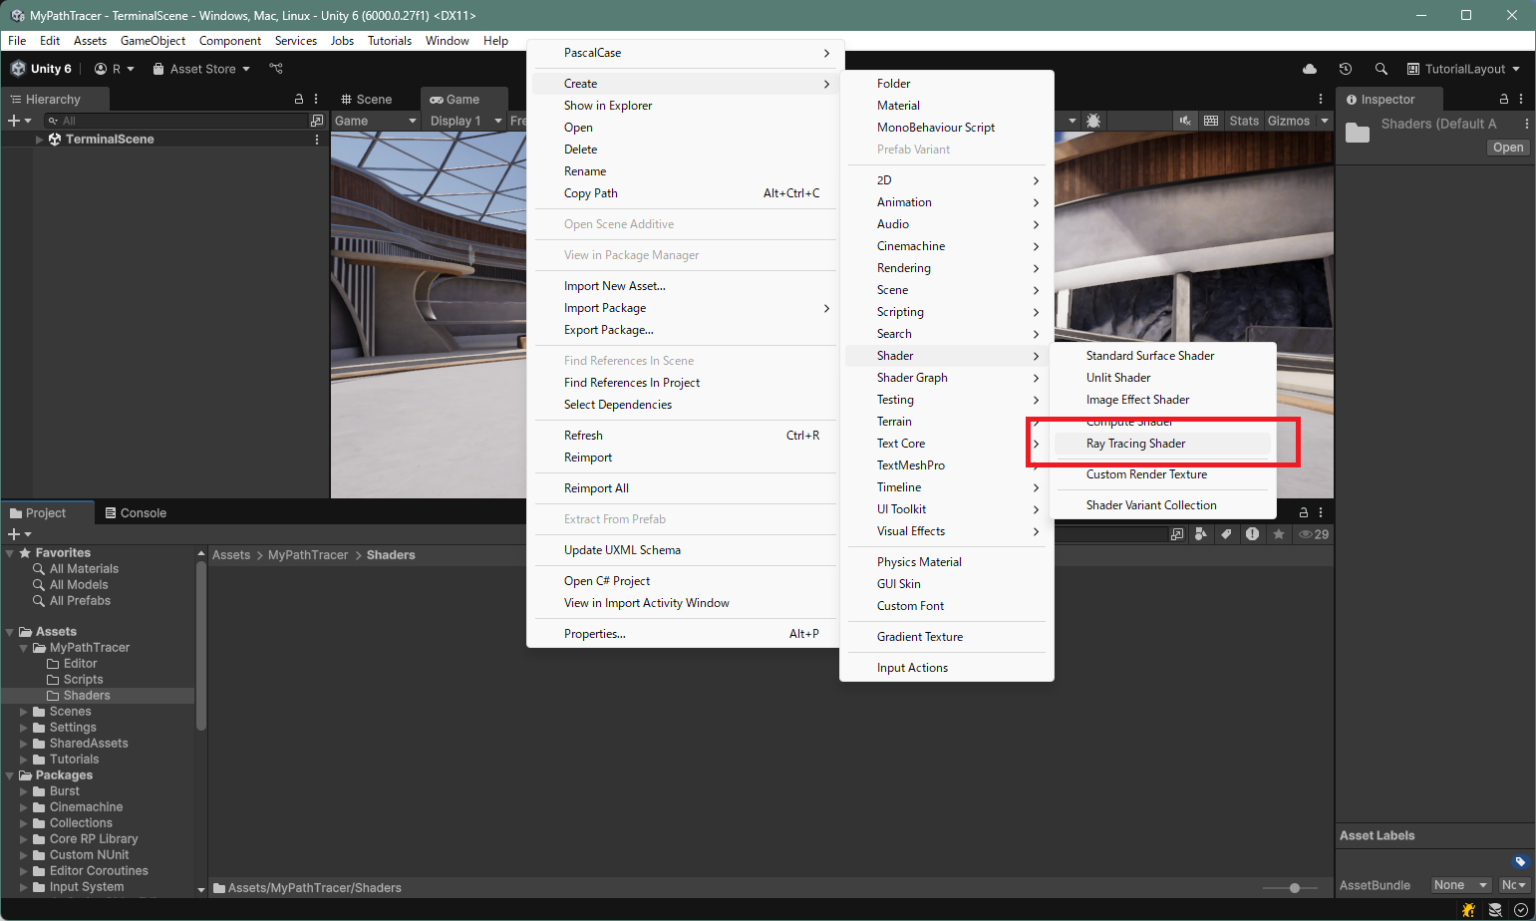The width and height of the screenshot is (1536, 921).
Task: Lock the Inspector with the padlock icon
Action: pyautogui.click(x=1505, y=99)
